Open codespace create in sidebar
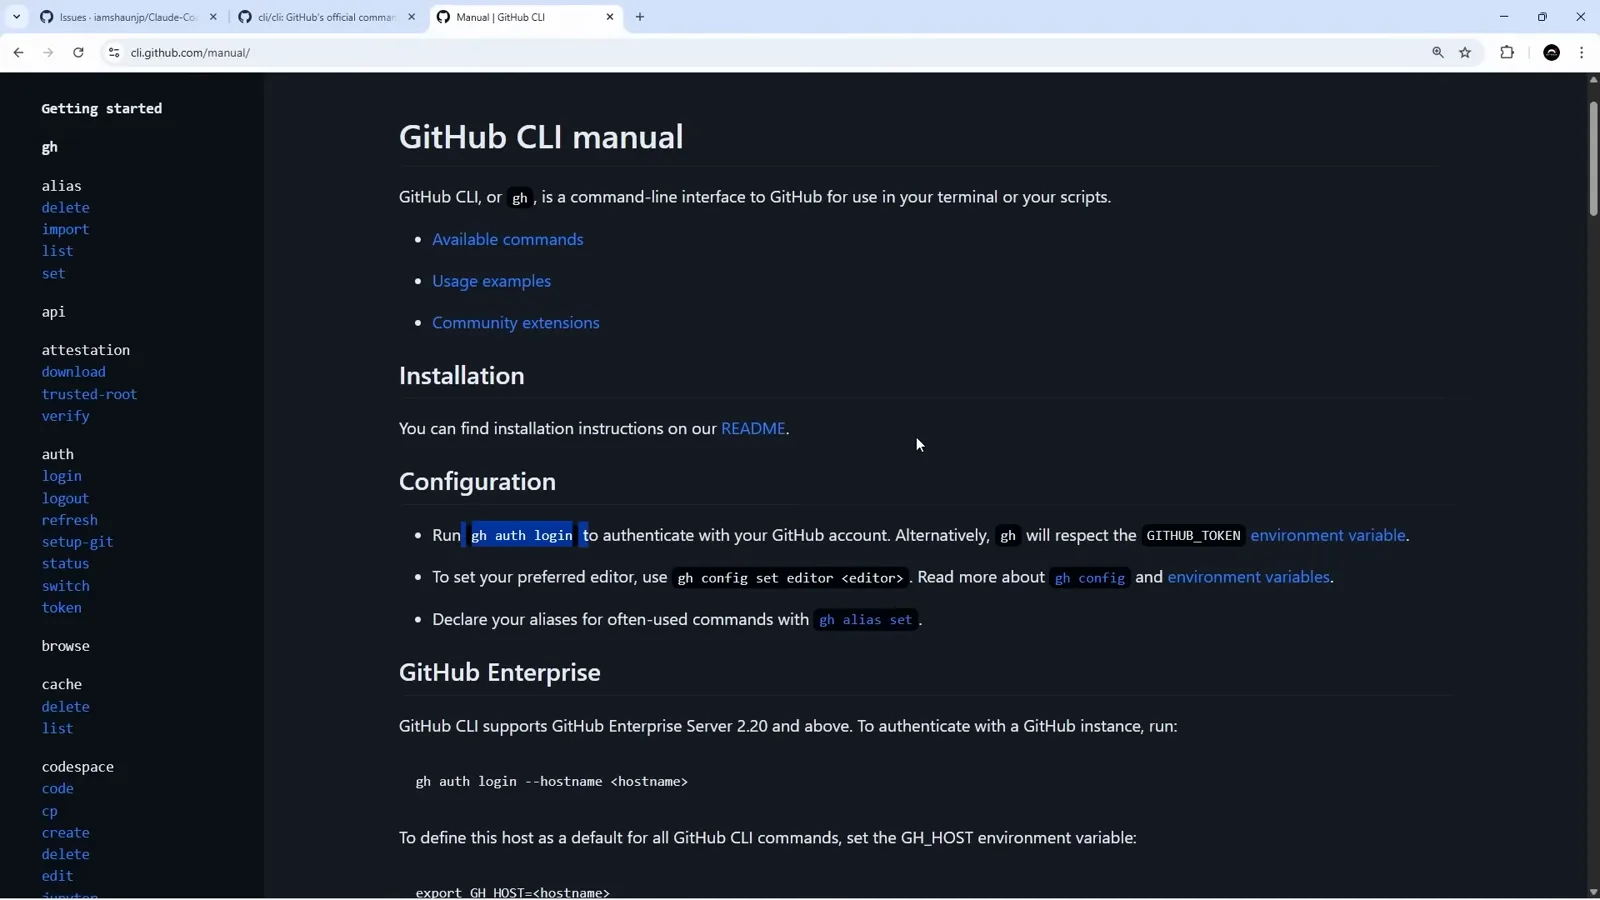 coord(65,833)
